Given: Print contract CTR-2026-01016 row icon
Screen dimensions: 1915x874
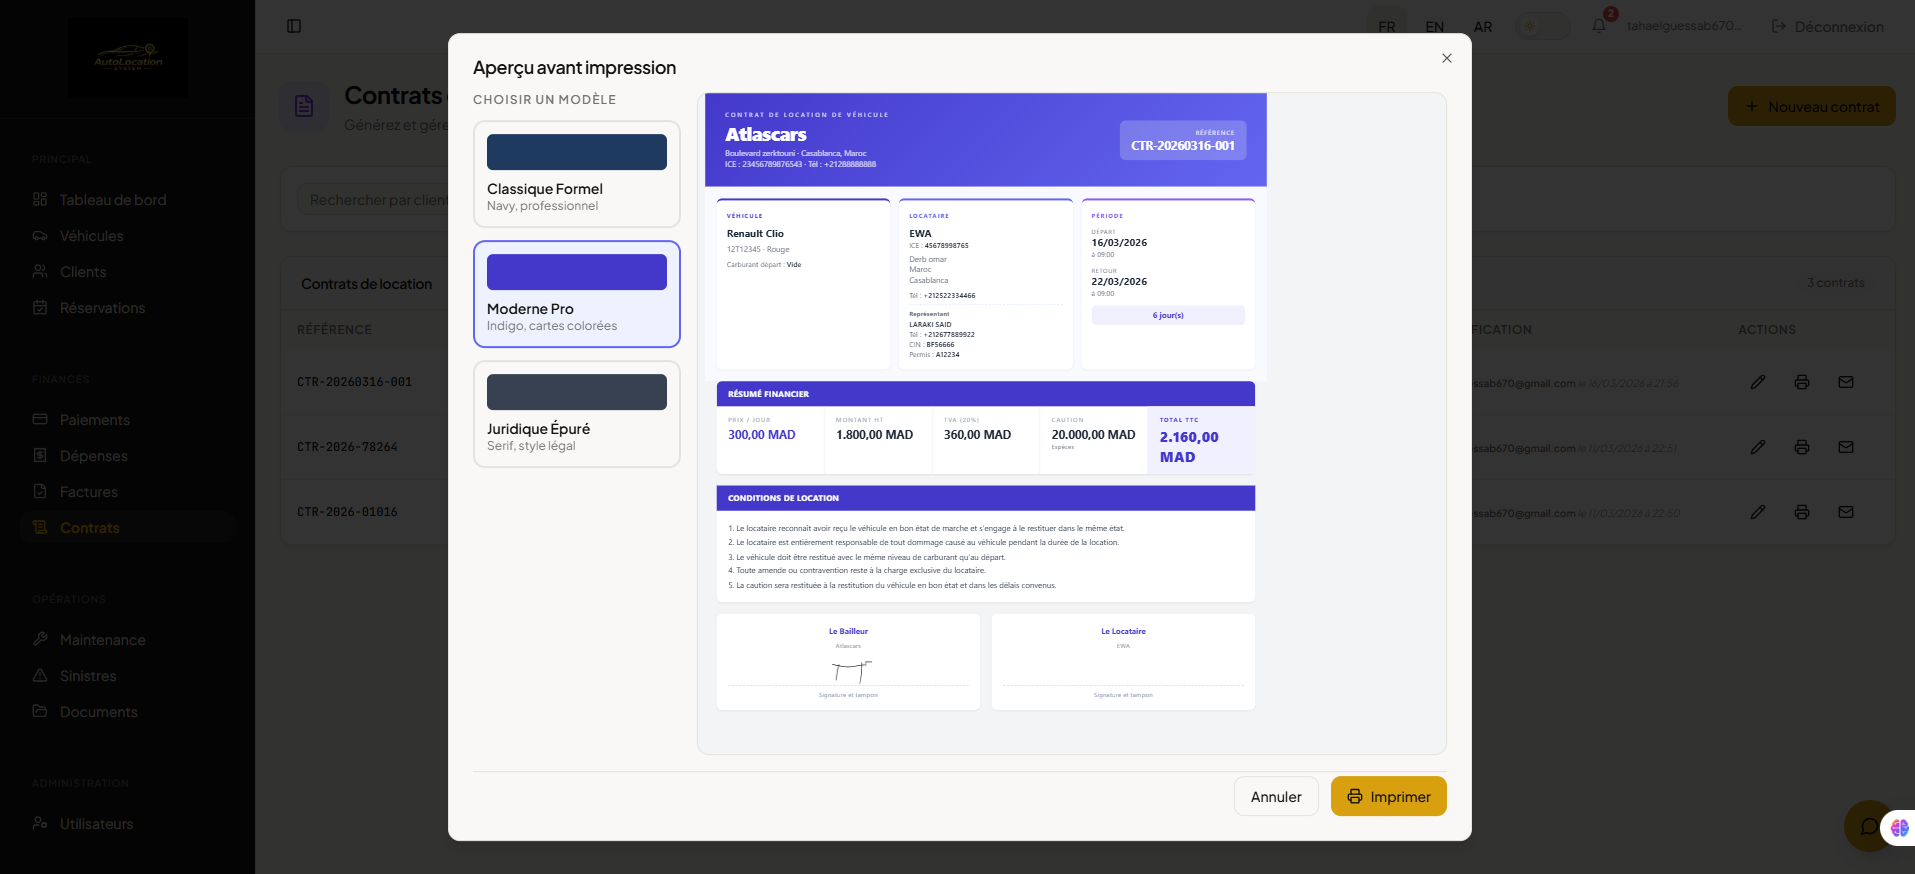Looking at the screenshot, I should (1802, 512).
